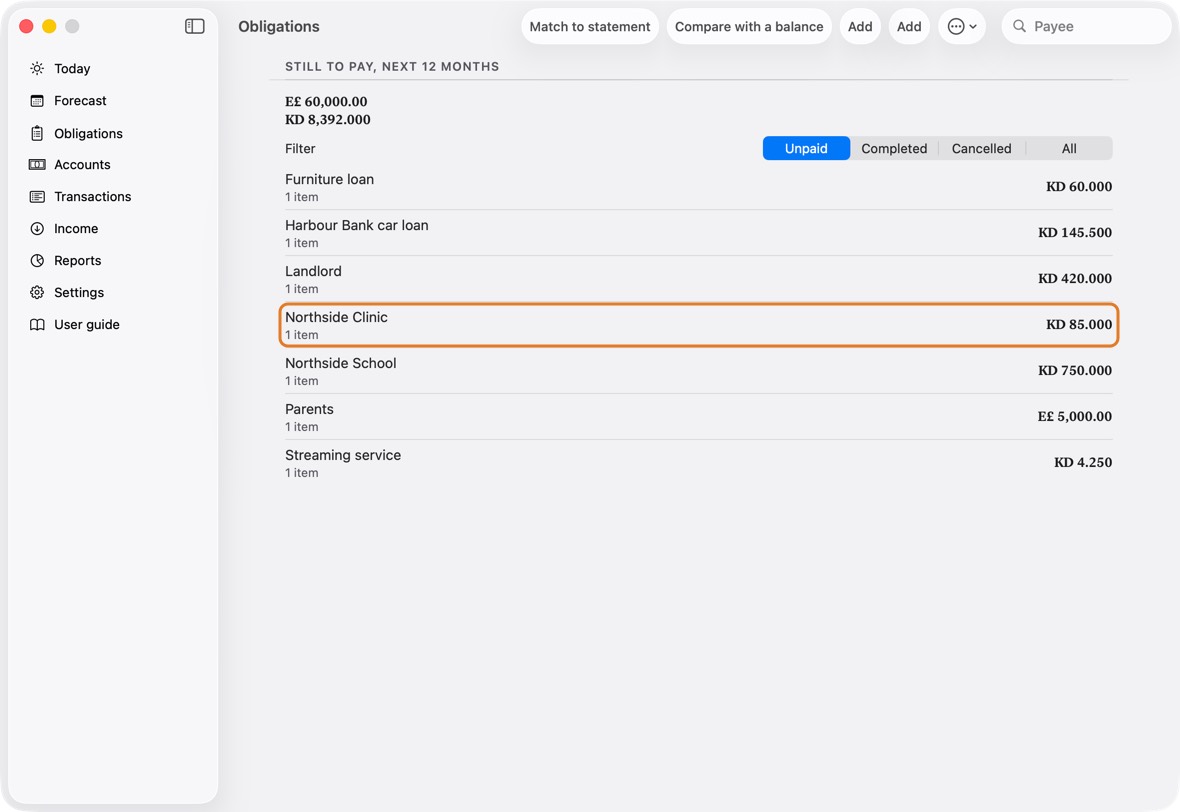Viewport: 1180px width, 812px height.
Task: Toggle the sidebar with the panel icon
Action: (194, 26)
